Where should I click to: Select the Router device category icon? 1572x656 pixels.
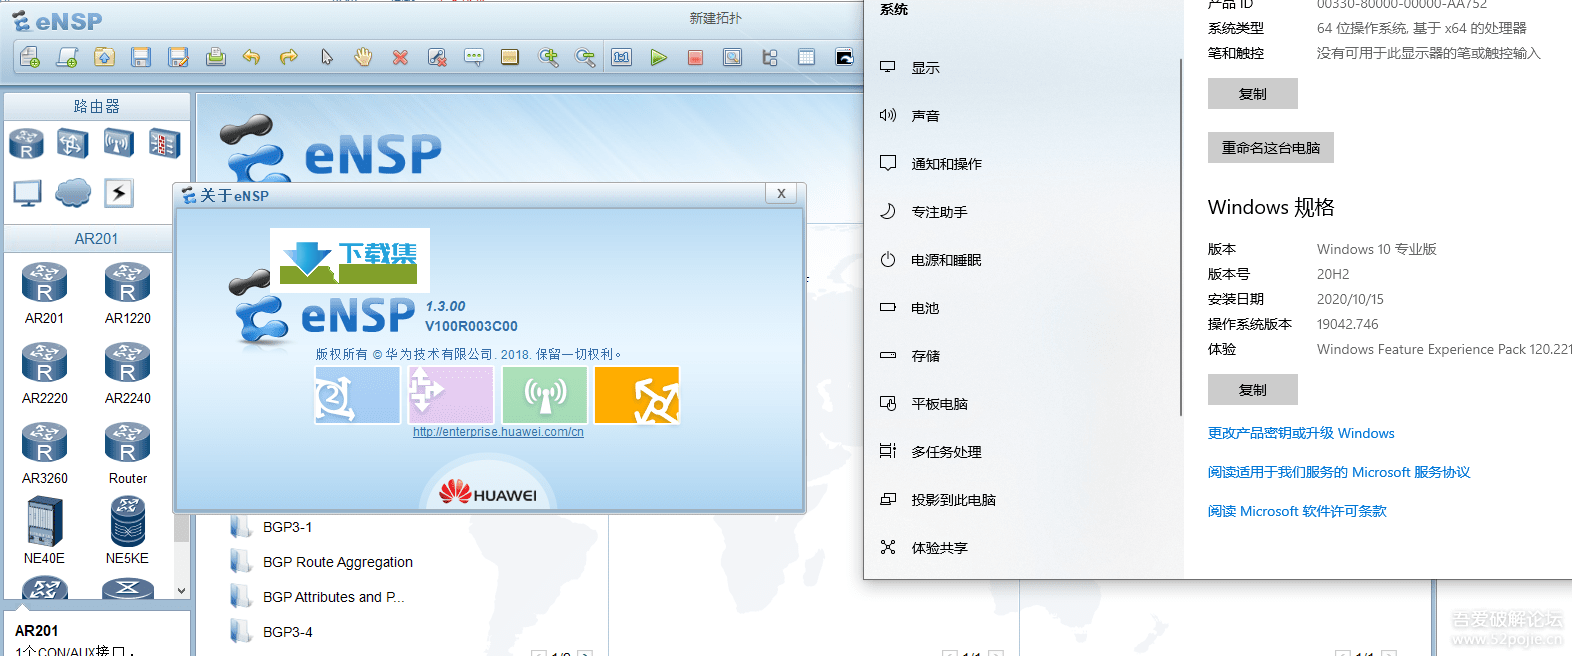point(26,143)
